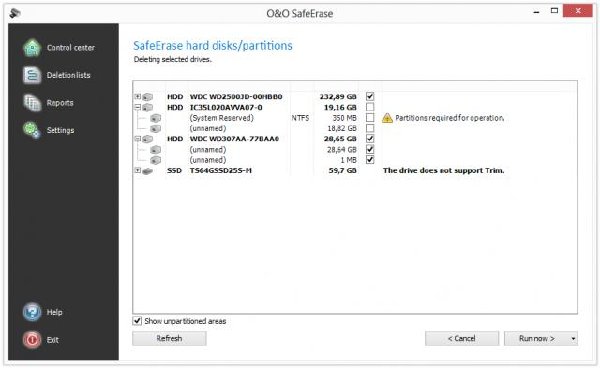This screenshot has height=368, width=600.
Task: Open Reports menu item
Action: (x=60, y=103)
